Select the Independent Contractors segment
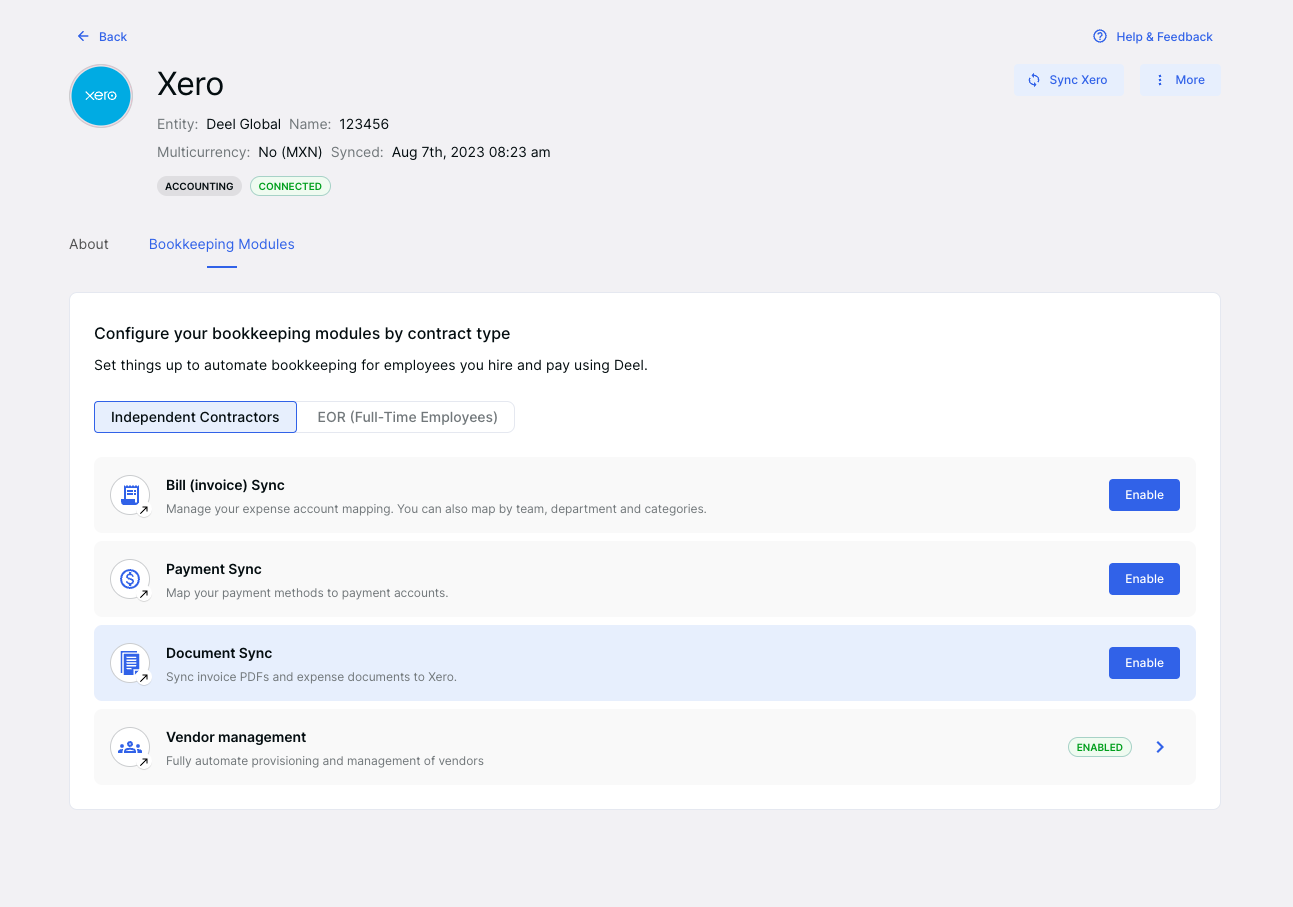The image size is (1293, 907). pyautogui.click(x=195, y=417)
